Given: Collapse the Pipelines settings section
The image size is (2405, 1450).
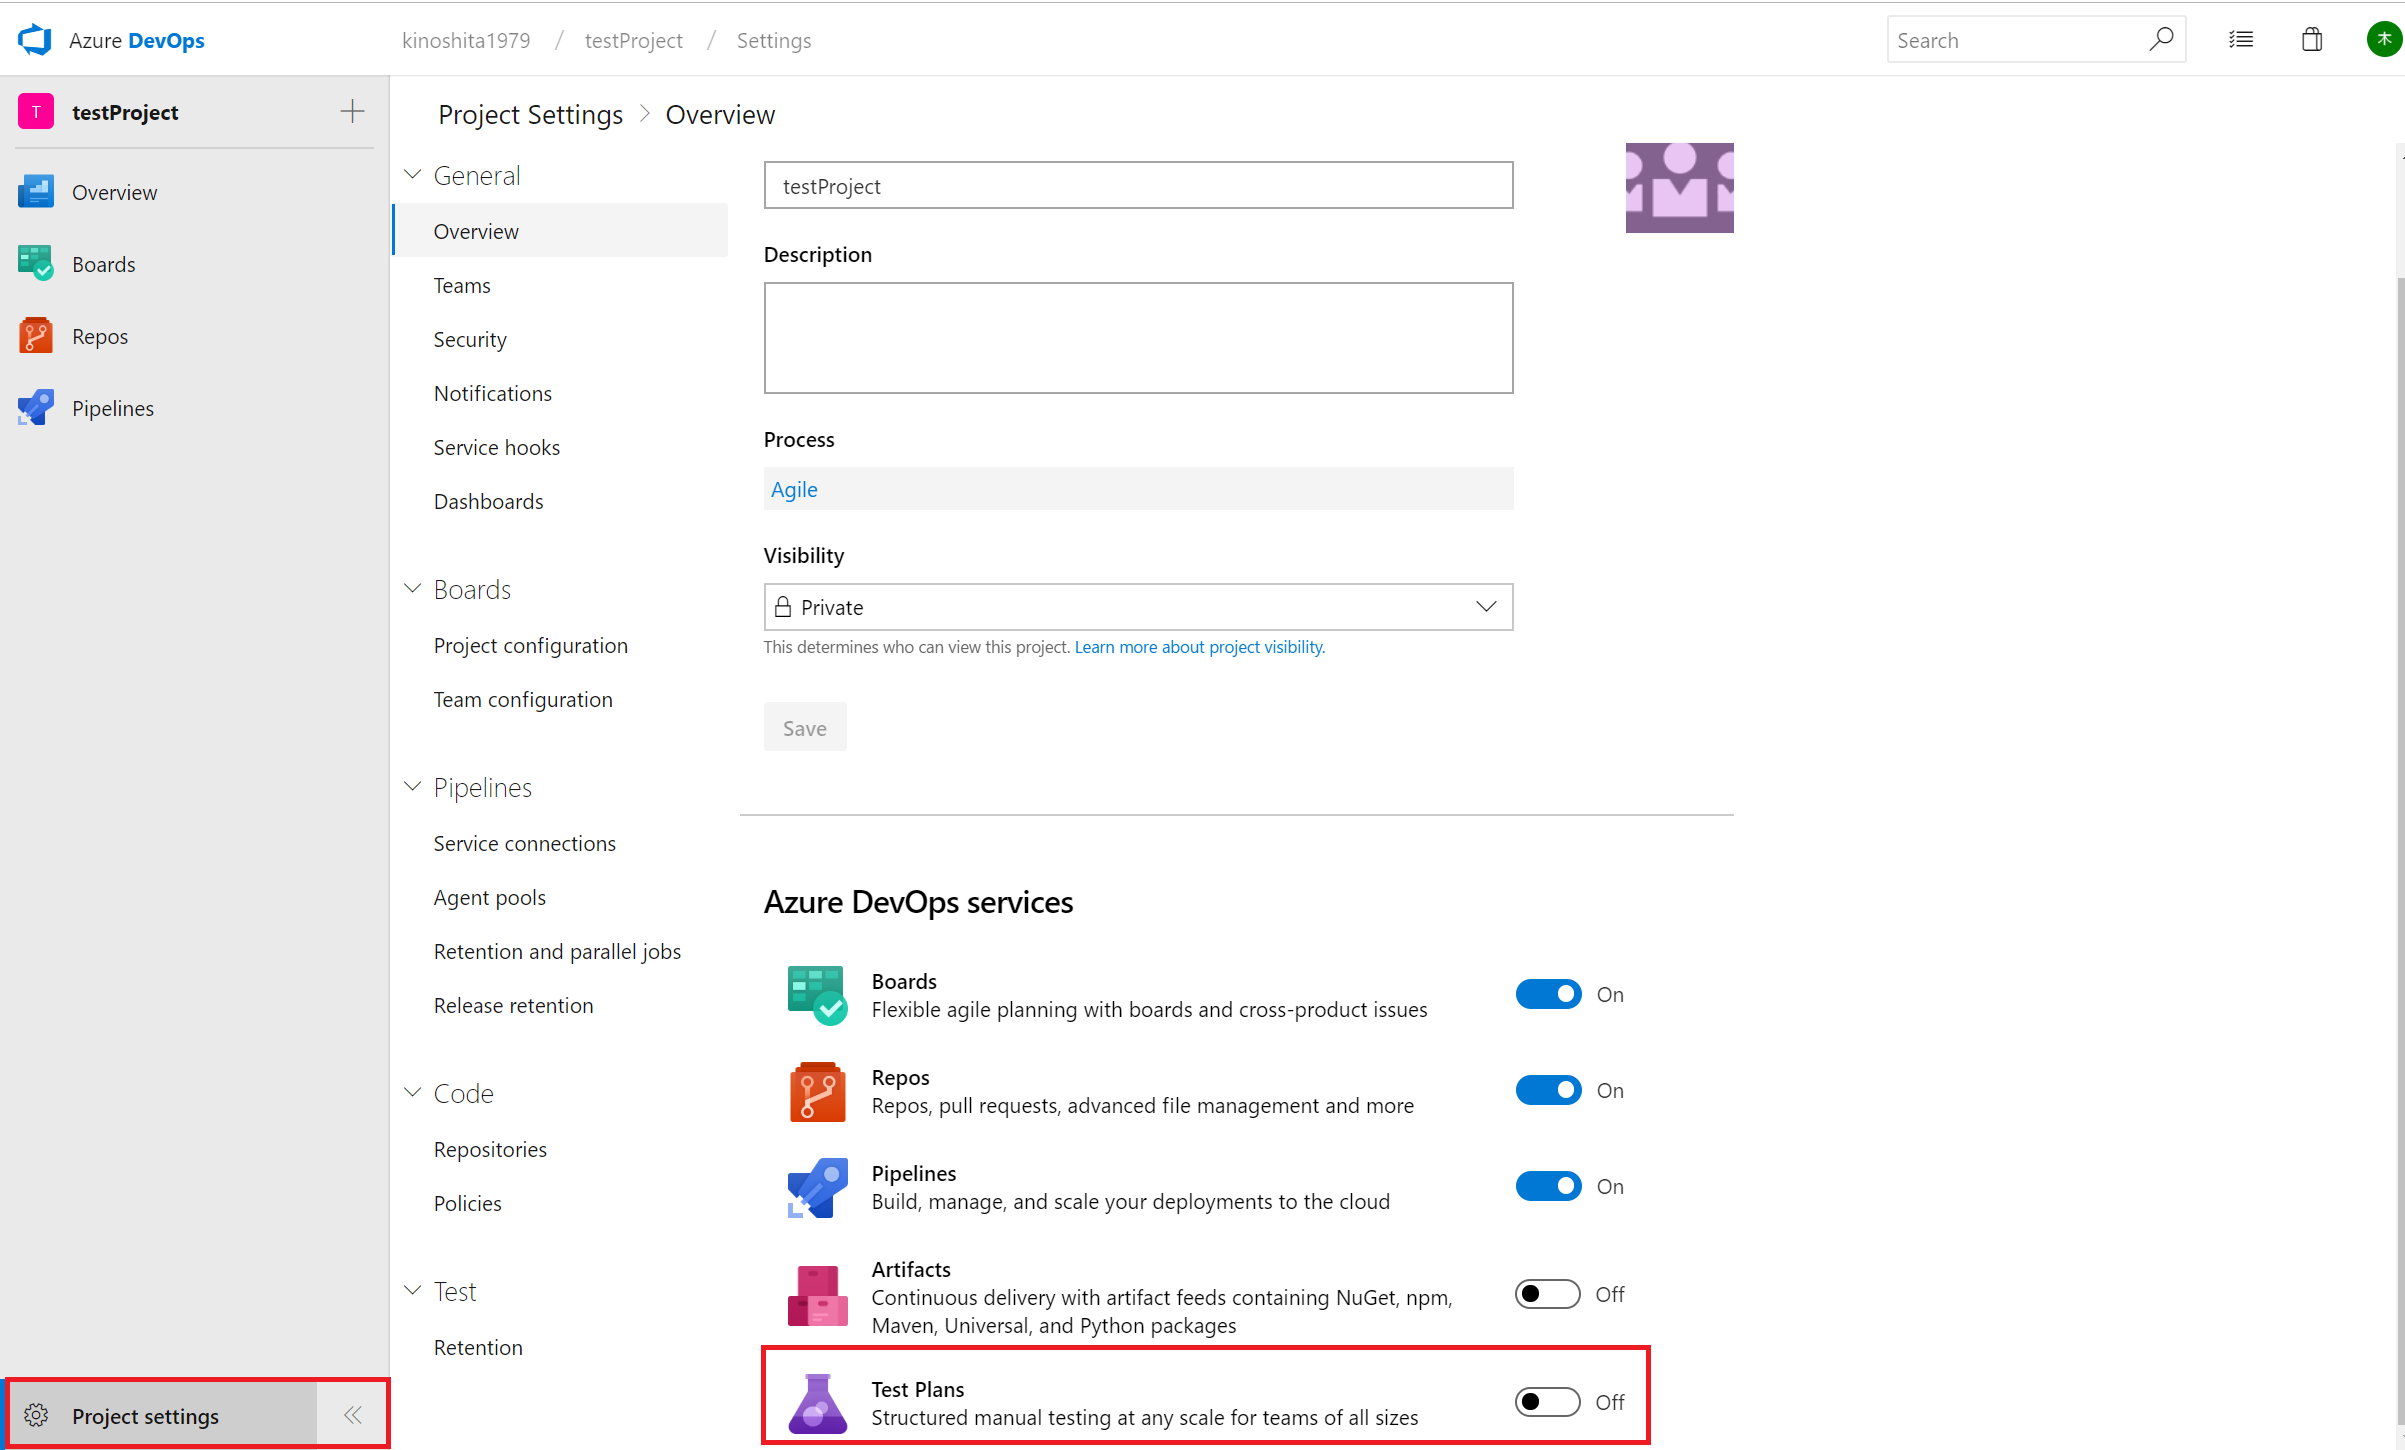Looking at the screenshot, I should click(413, 787).
